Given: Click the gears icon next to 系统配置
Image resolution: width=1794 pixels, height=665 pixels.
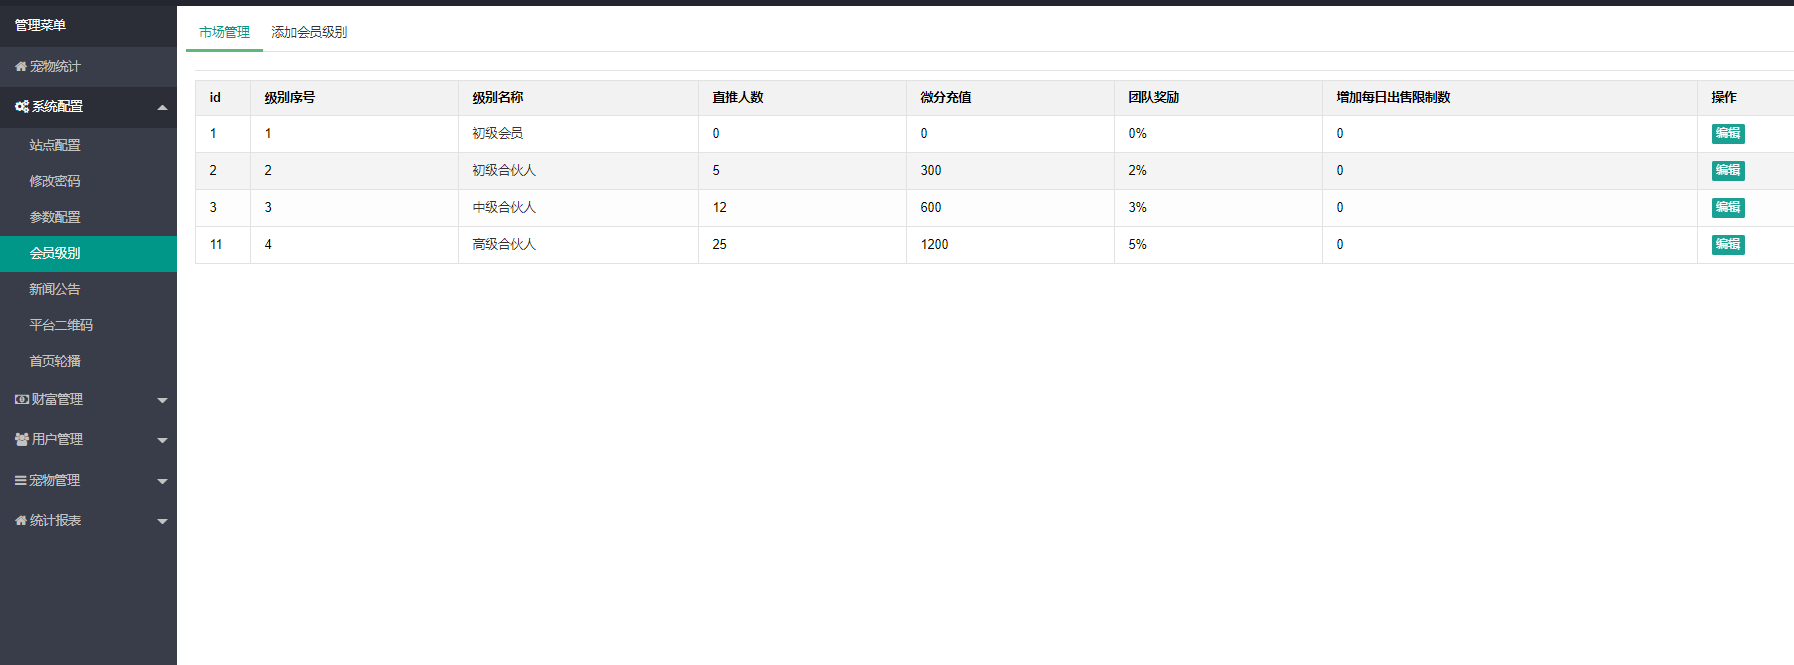Looking at the screenshot, I should tap(22, 107).
